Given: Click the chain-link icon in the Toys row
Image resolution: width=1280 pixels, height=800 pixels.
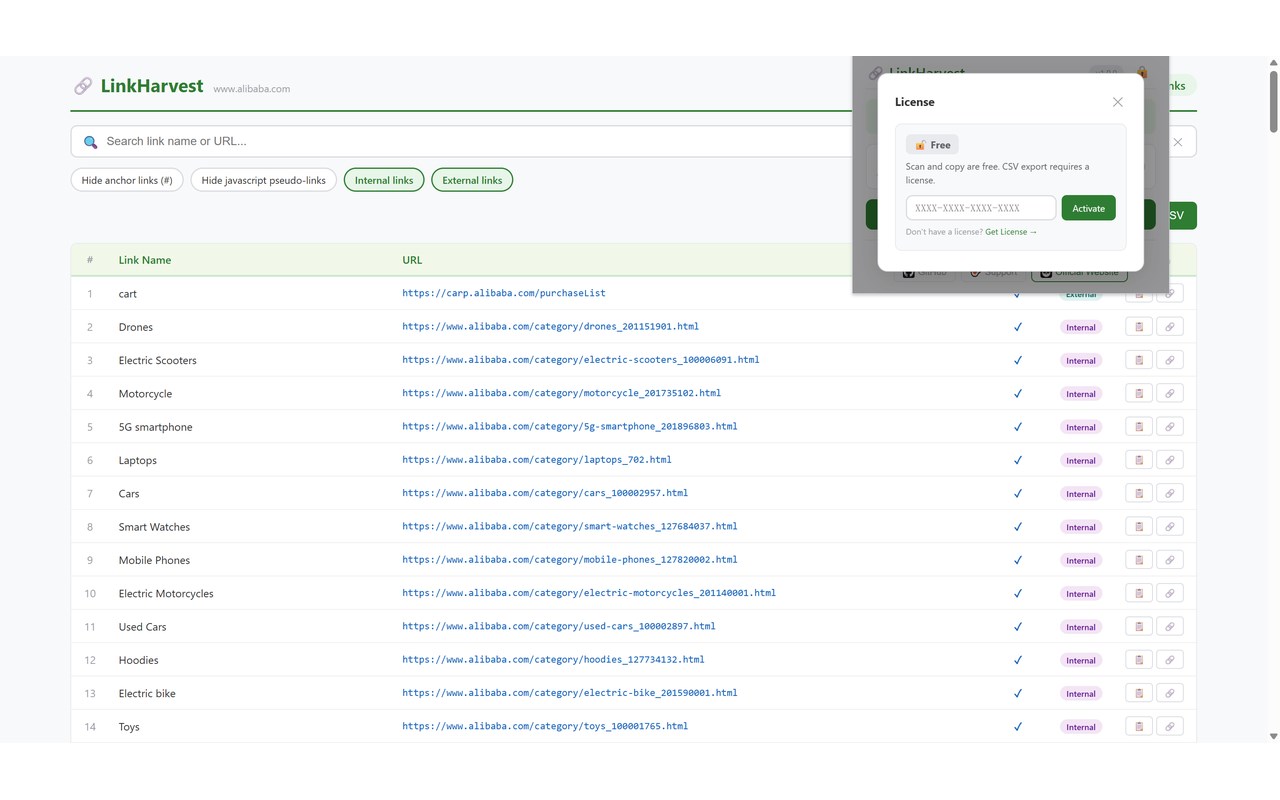Looking at the screenshot, I should pyautogui.click(x=1170, y=727).
